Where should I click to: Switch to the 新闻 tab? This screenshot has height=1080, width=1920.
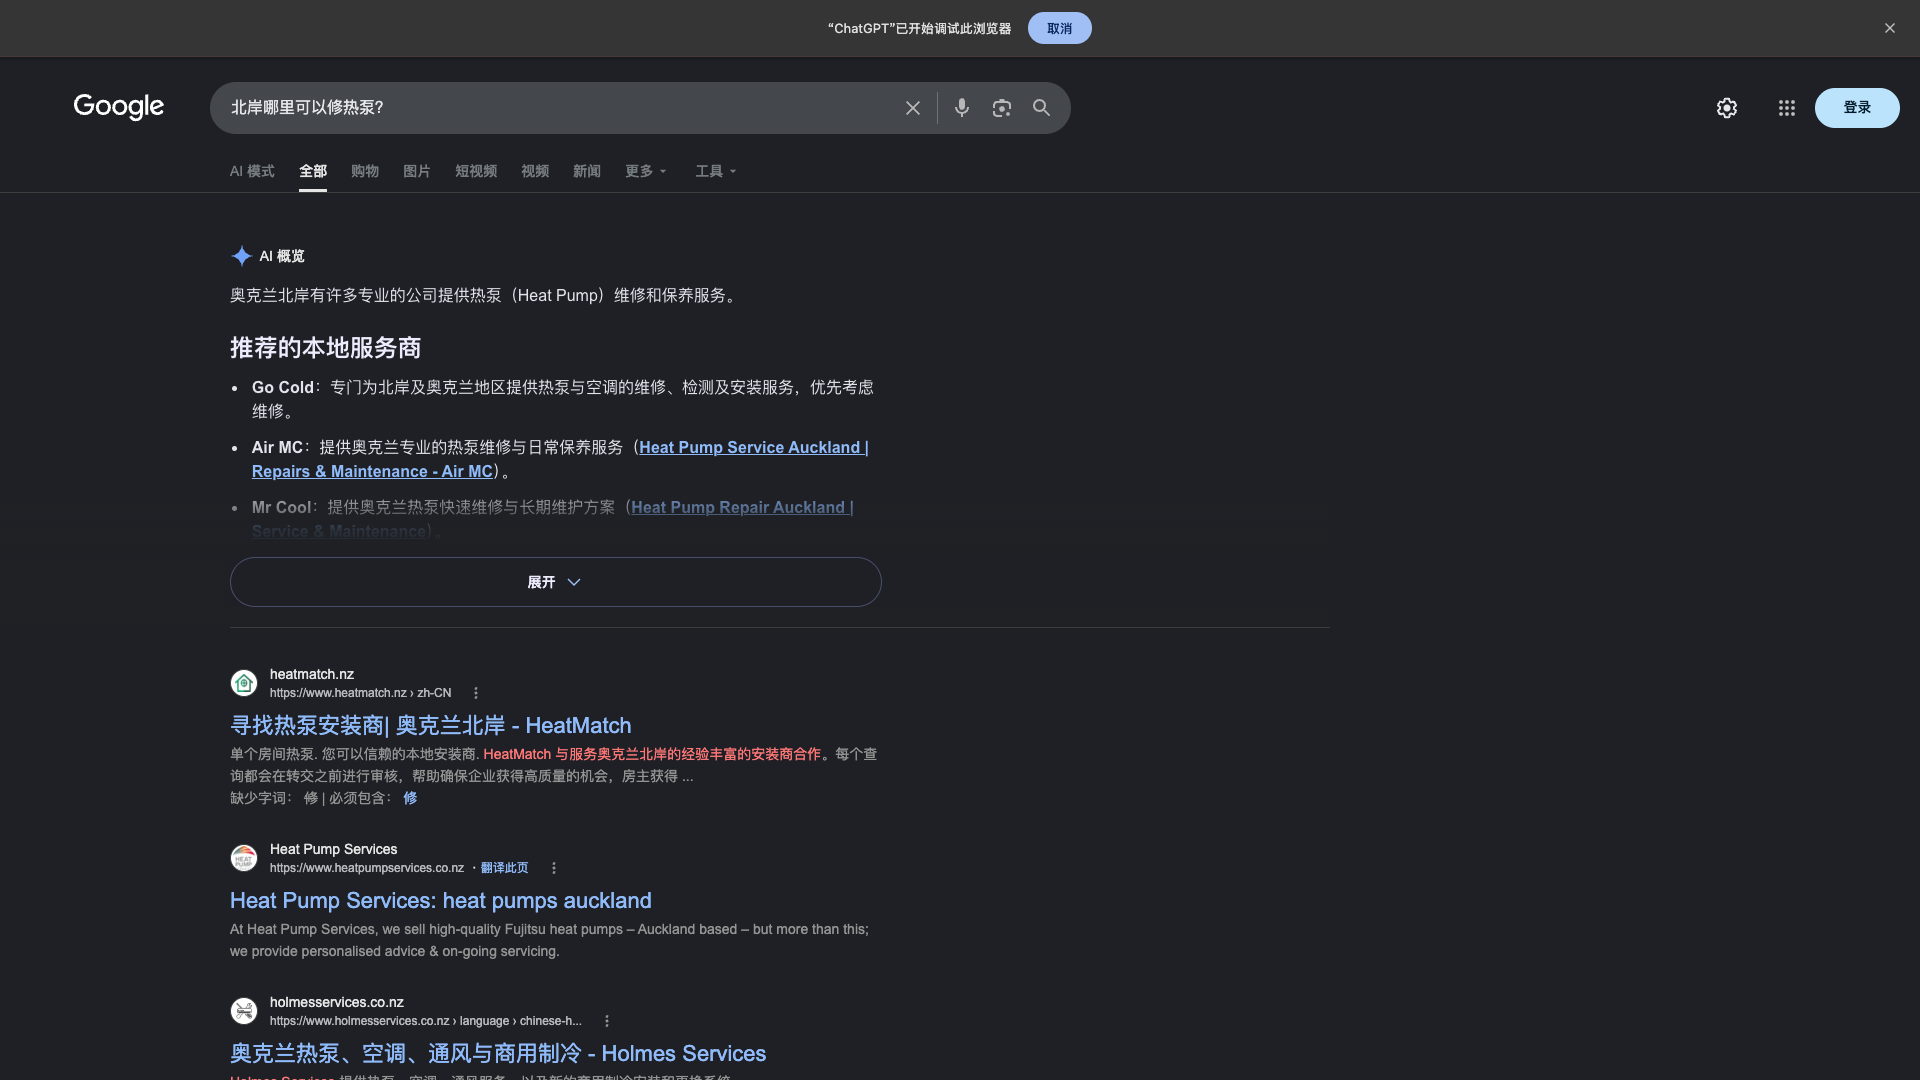[587, 171]
